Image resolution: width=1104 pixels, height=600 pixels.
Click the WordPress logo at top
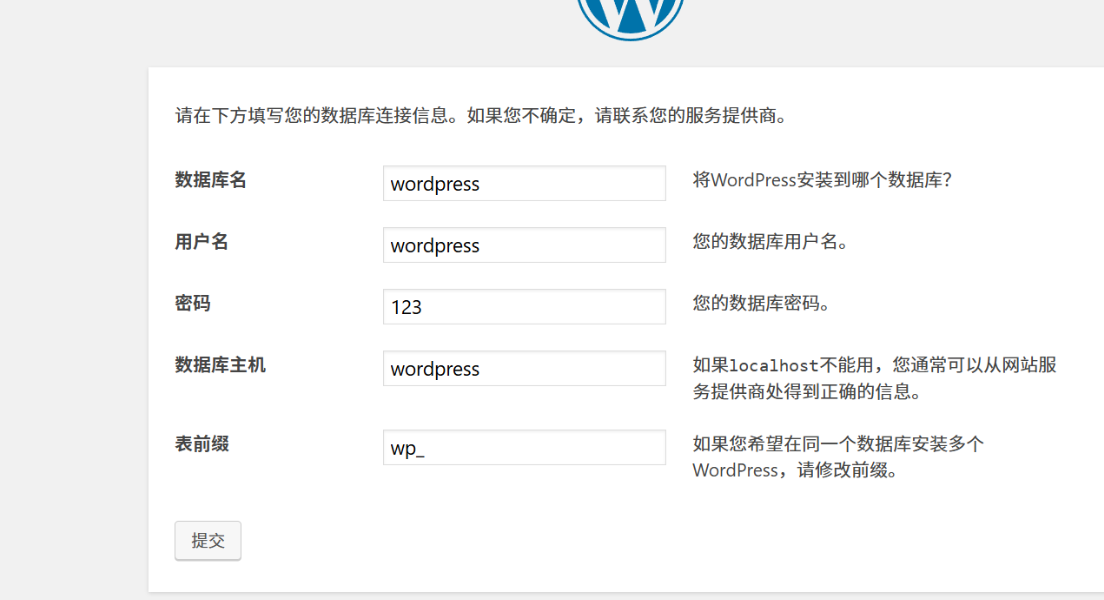[x=630, y=20]
